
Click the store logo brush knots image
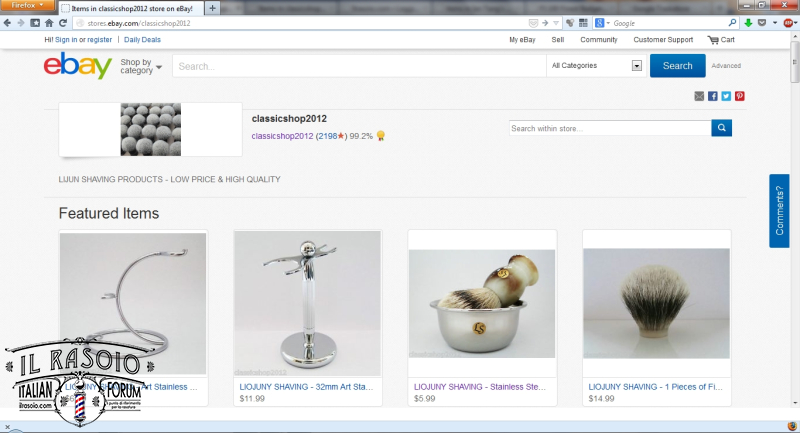click(x=151, y=130)
